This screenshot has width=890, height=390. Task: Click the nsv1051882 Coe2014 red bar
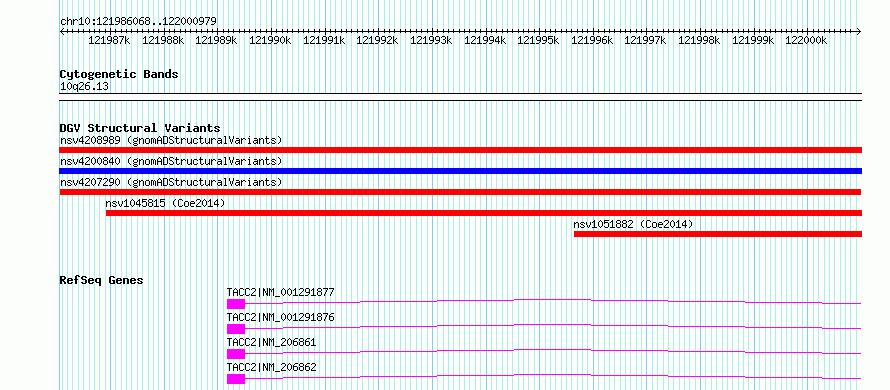(717, 234)
